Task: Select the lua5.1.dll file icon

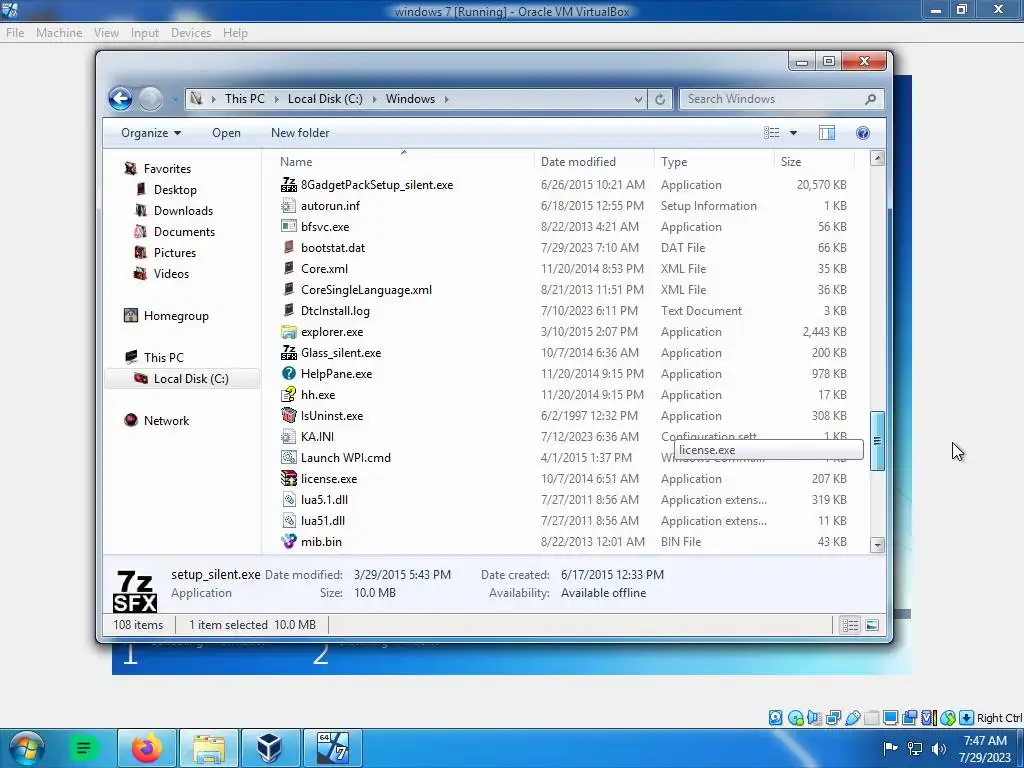Action: [289, 500]
